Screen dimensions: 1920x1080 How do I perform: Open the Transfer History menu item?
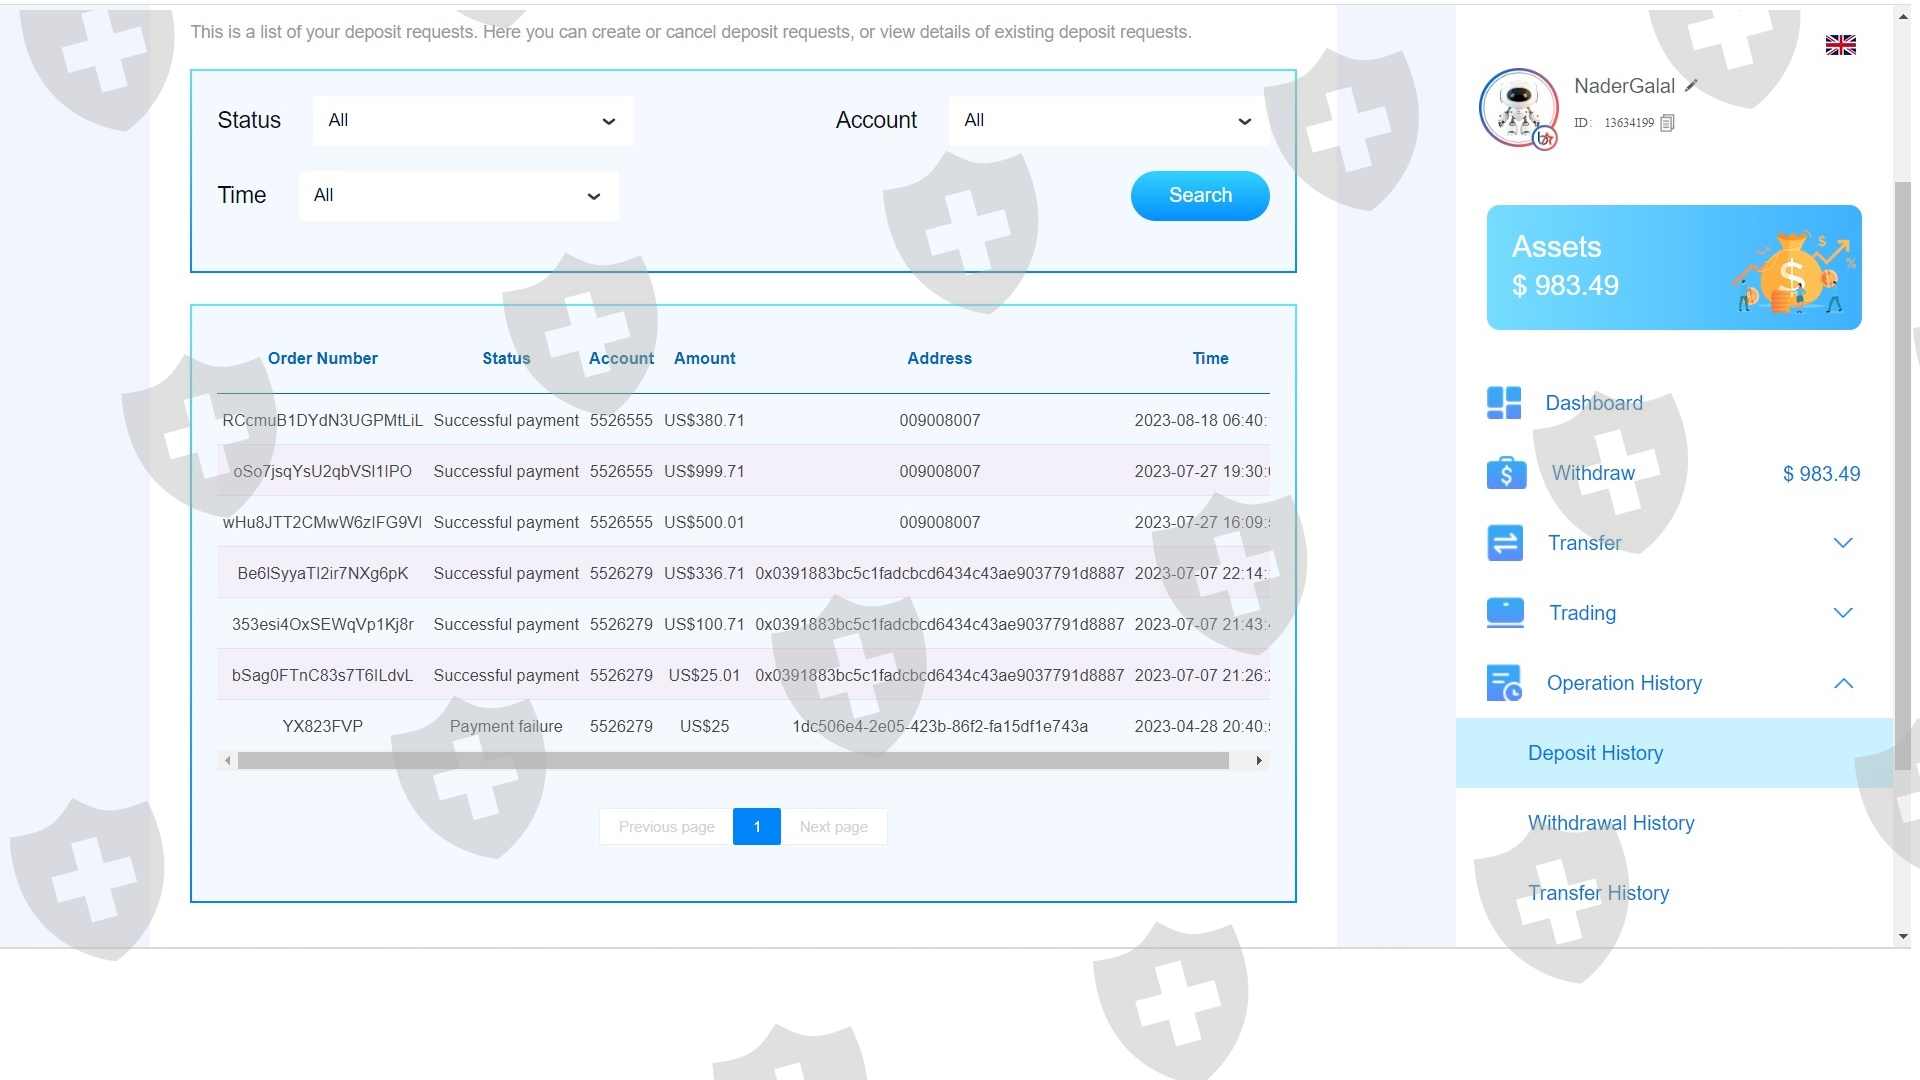tap(1598, 893)
